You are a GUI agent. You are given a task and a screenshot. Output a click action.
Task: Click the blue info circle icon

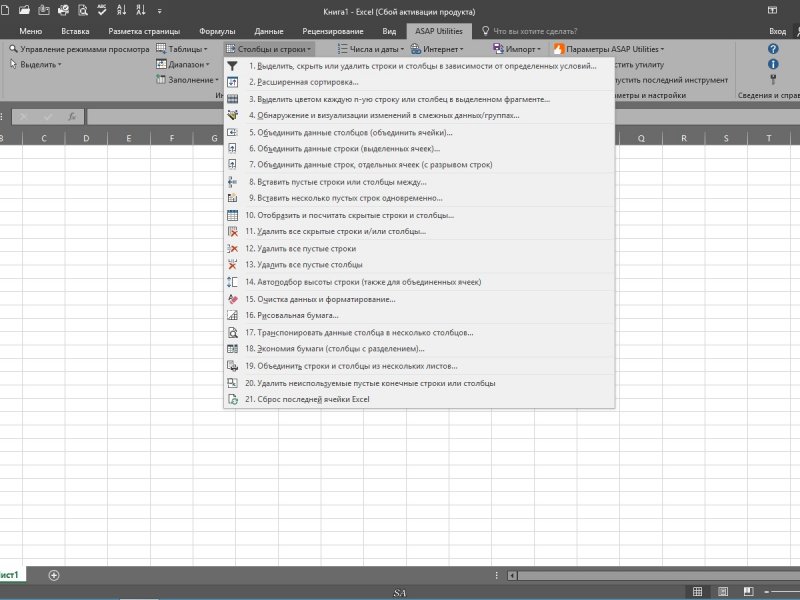tap(773, 64)
